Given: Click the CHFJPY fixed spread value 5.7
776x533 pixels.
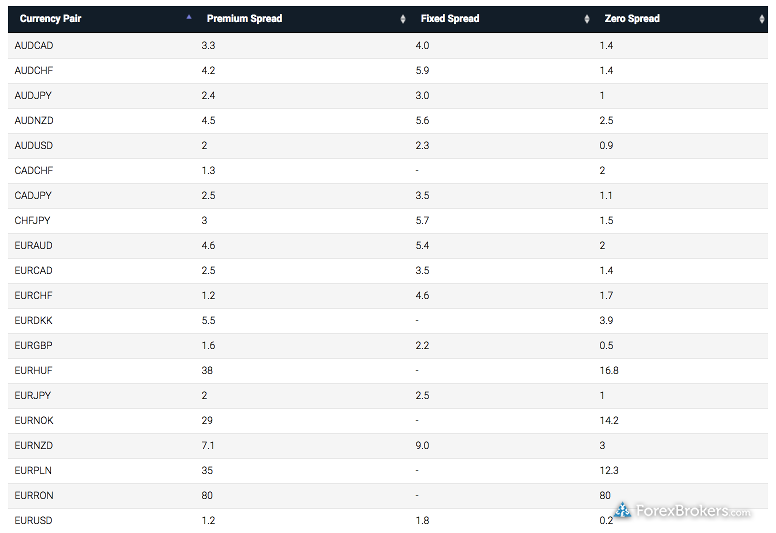Looking at the screenshot, I should pos(422,221).
